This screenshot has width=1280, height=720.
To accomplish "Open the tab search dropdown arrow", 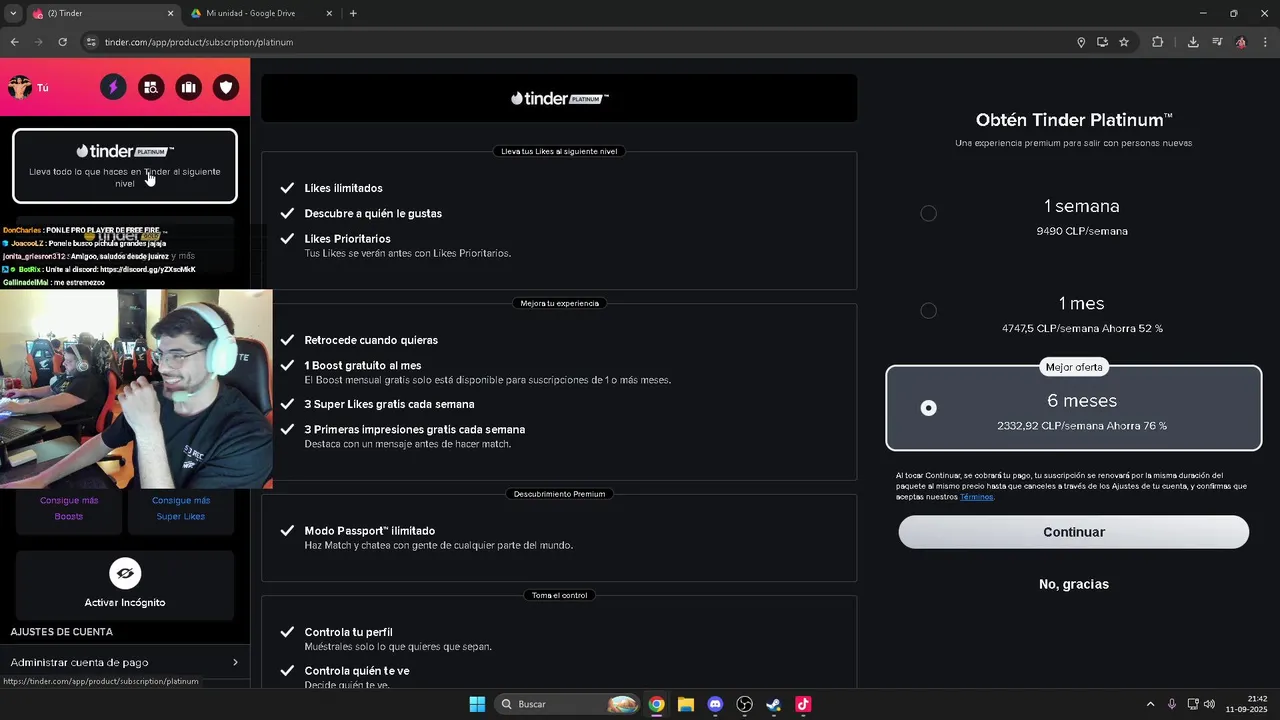I will click(x=13, y=13).
